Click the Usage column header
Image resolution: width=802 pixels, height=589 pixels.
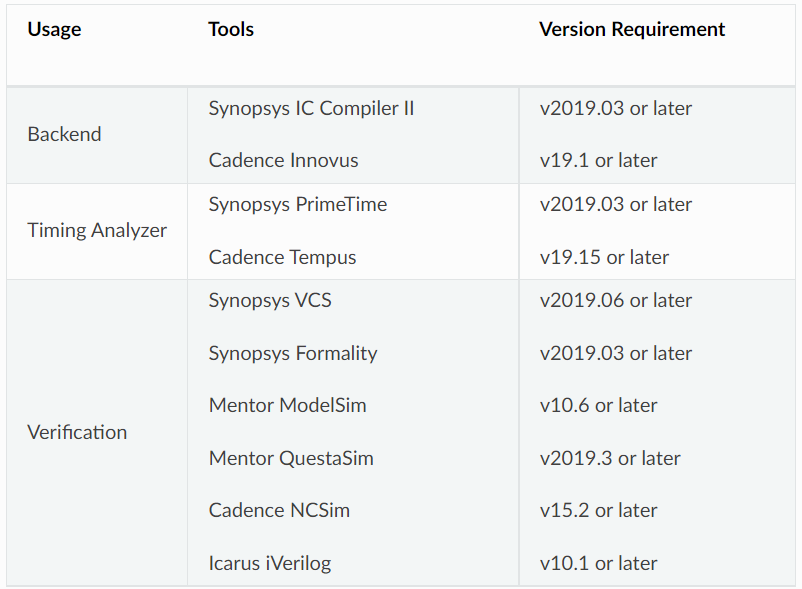pyautogui.click(x=54, y=30)
